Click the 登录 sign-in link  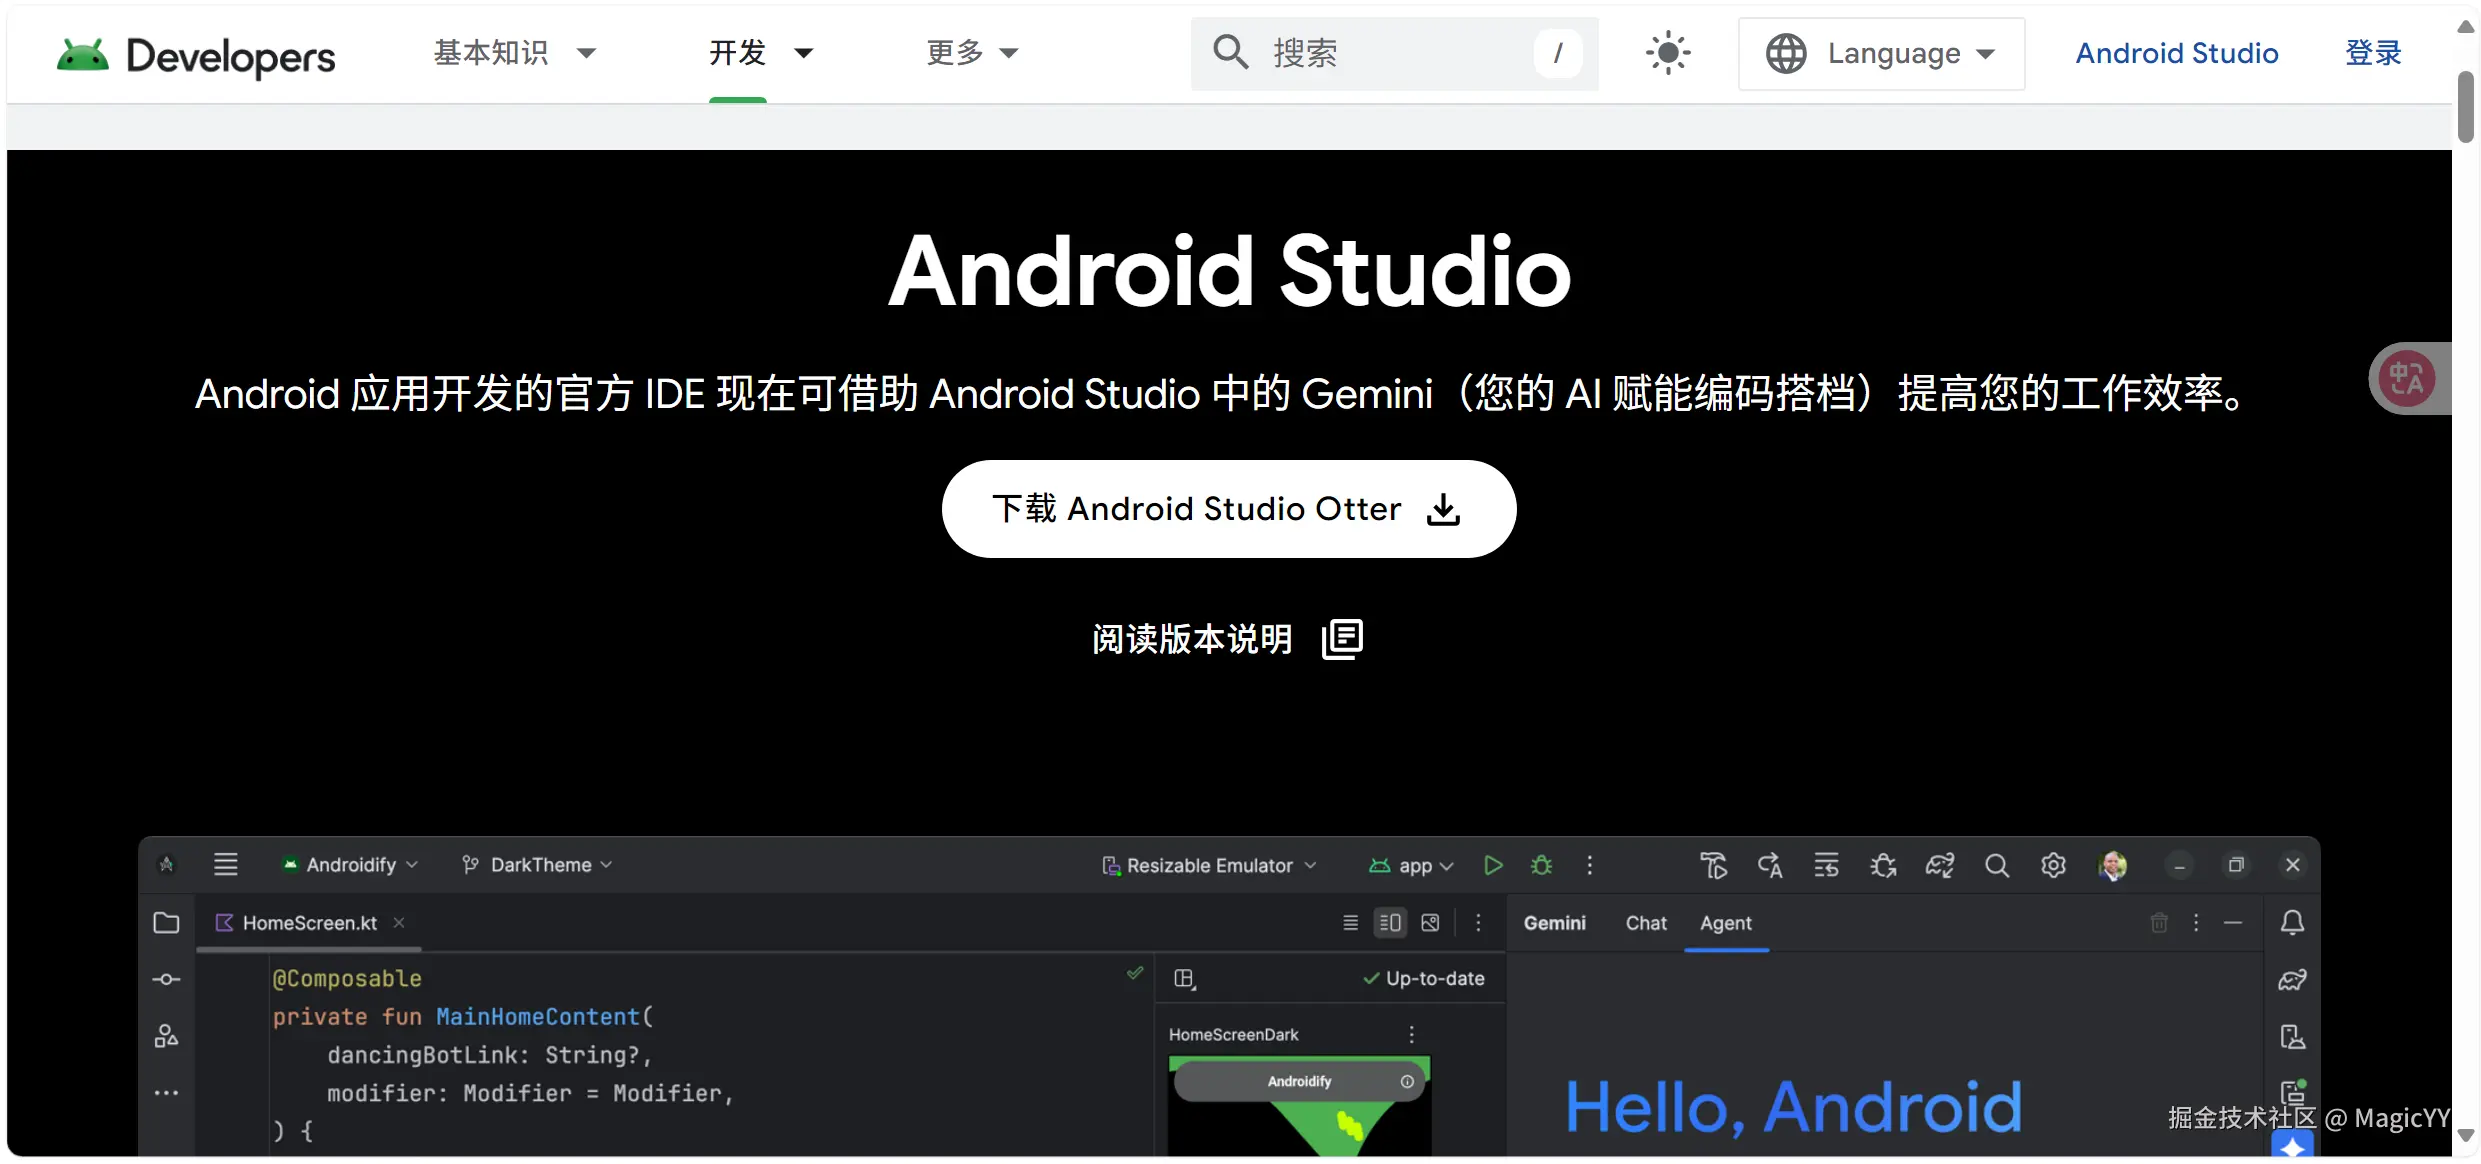click(x=2373, y=53)
